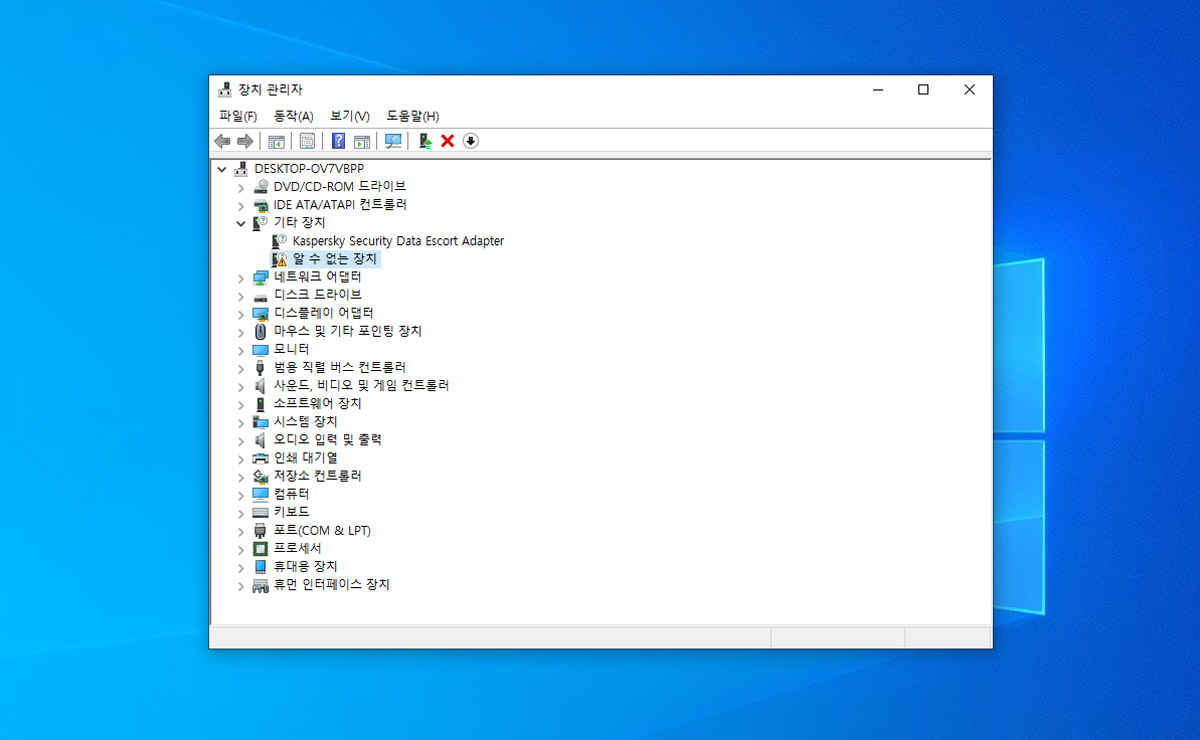Screen dimensions: 1200x740
Task: Close the 장치 관리자 window
Action: 969,90
